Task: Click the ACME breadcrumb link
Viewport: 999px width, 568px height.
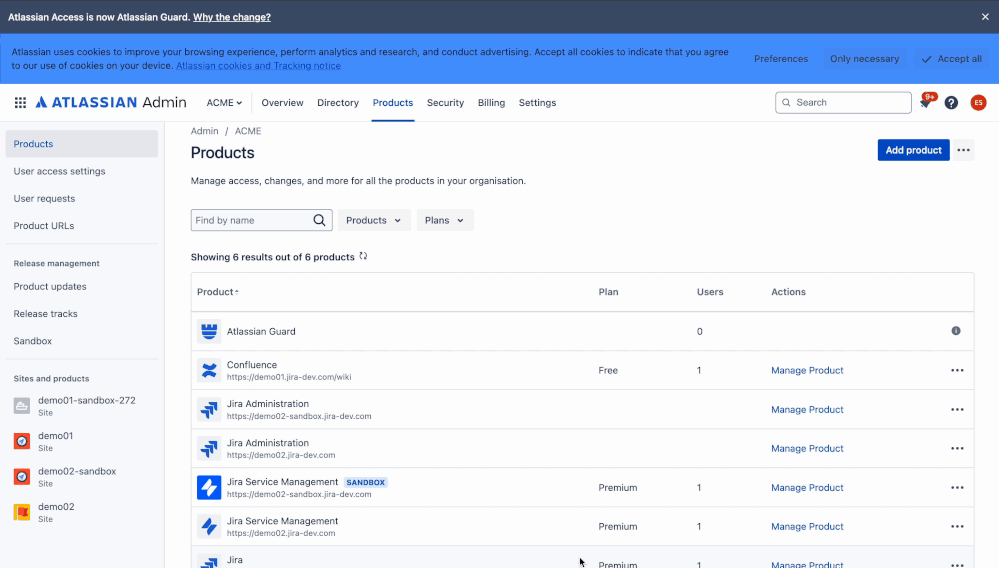Action: pos(248,131)
